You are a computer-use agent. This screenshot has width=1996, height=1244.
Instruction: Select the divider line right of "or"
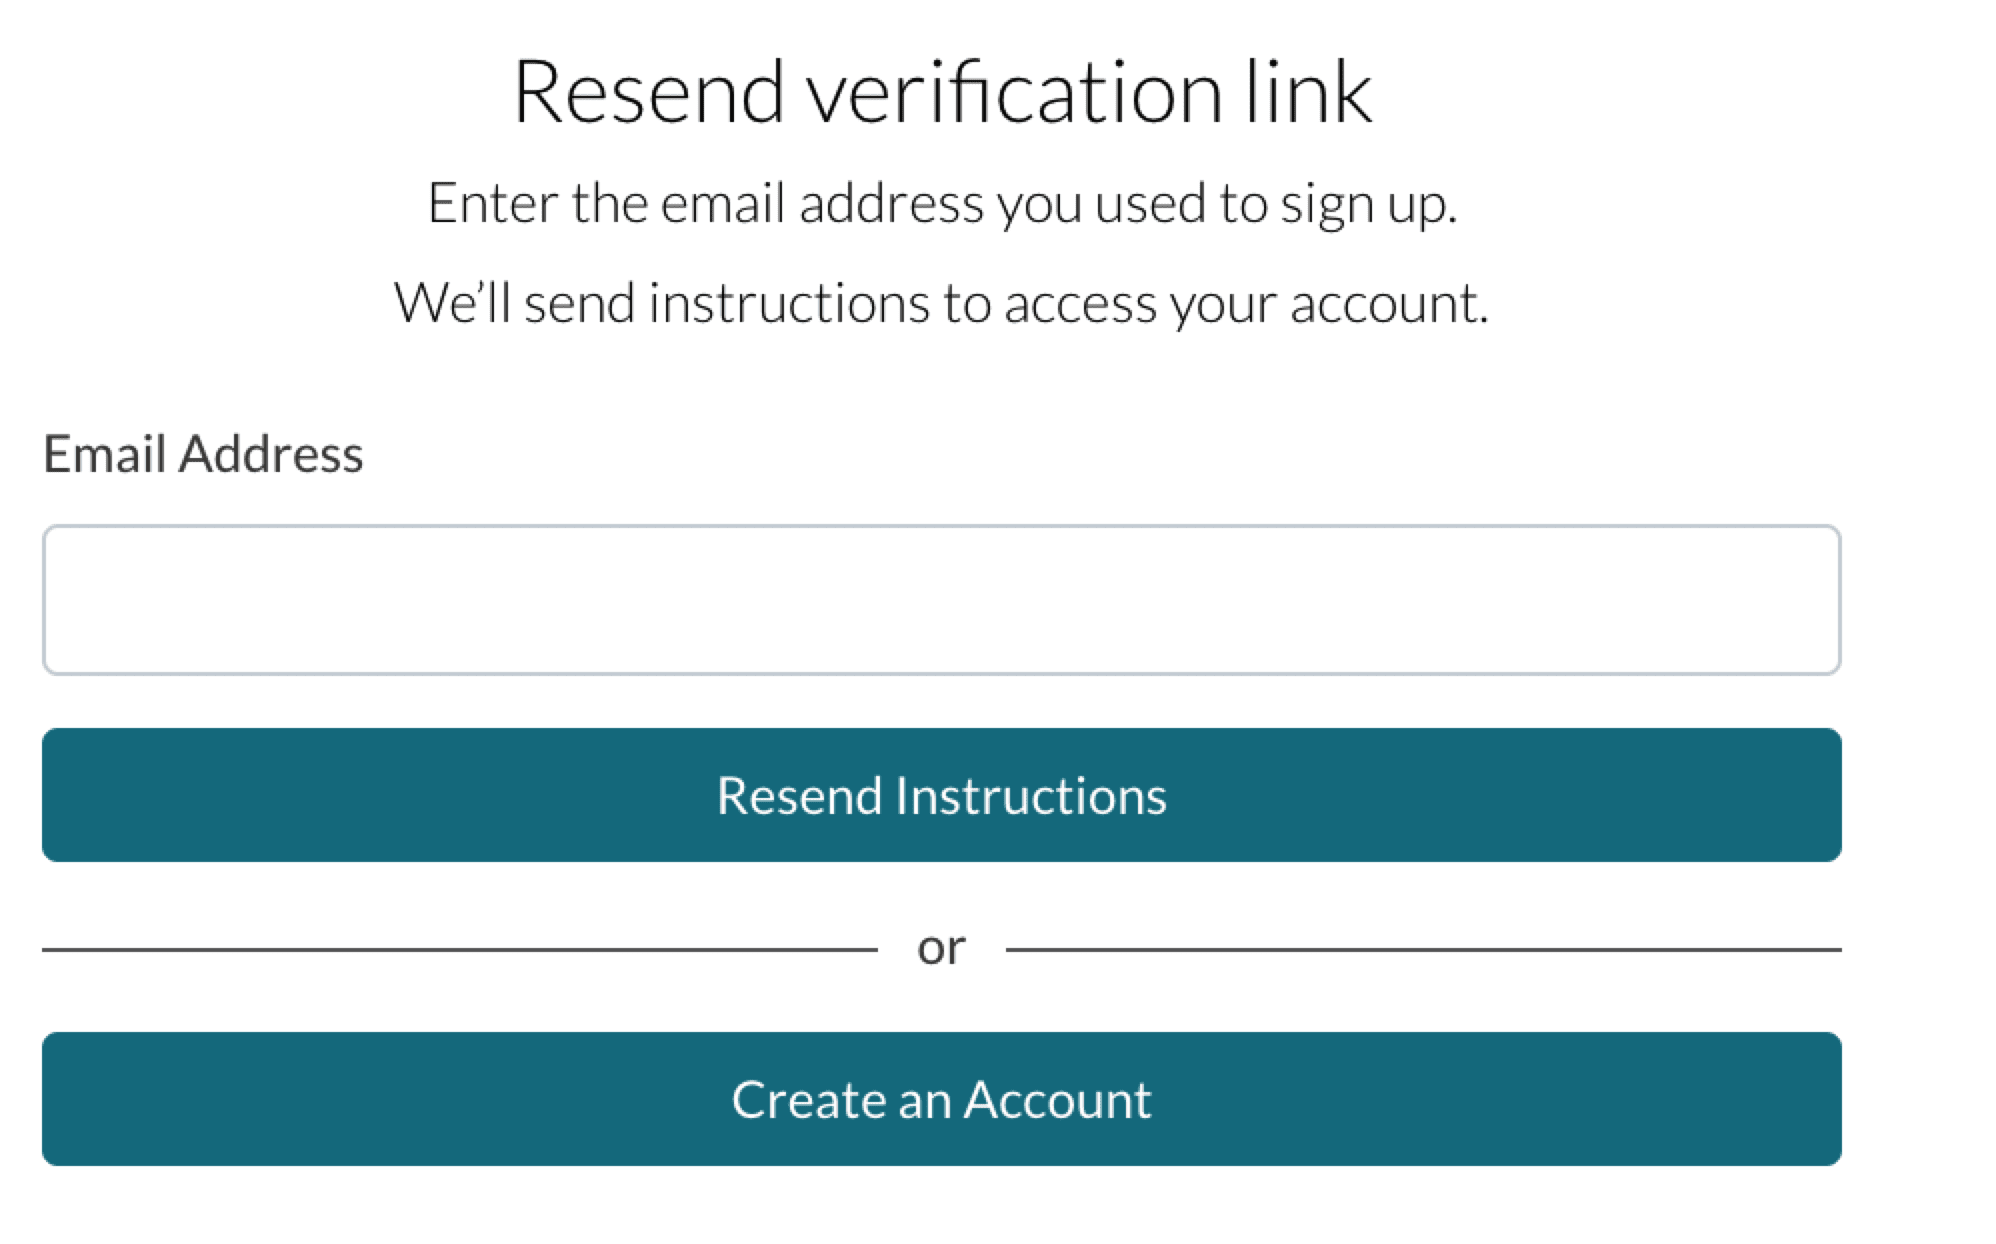pos(1422,949)
